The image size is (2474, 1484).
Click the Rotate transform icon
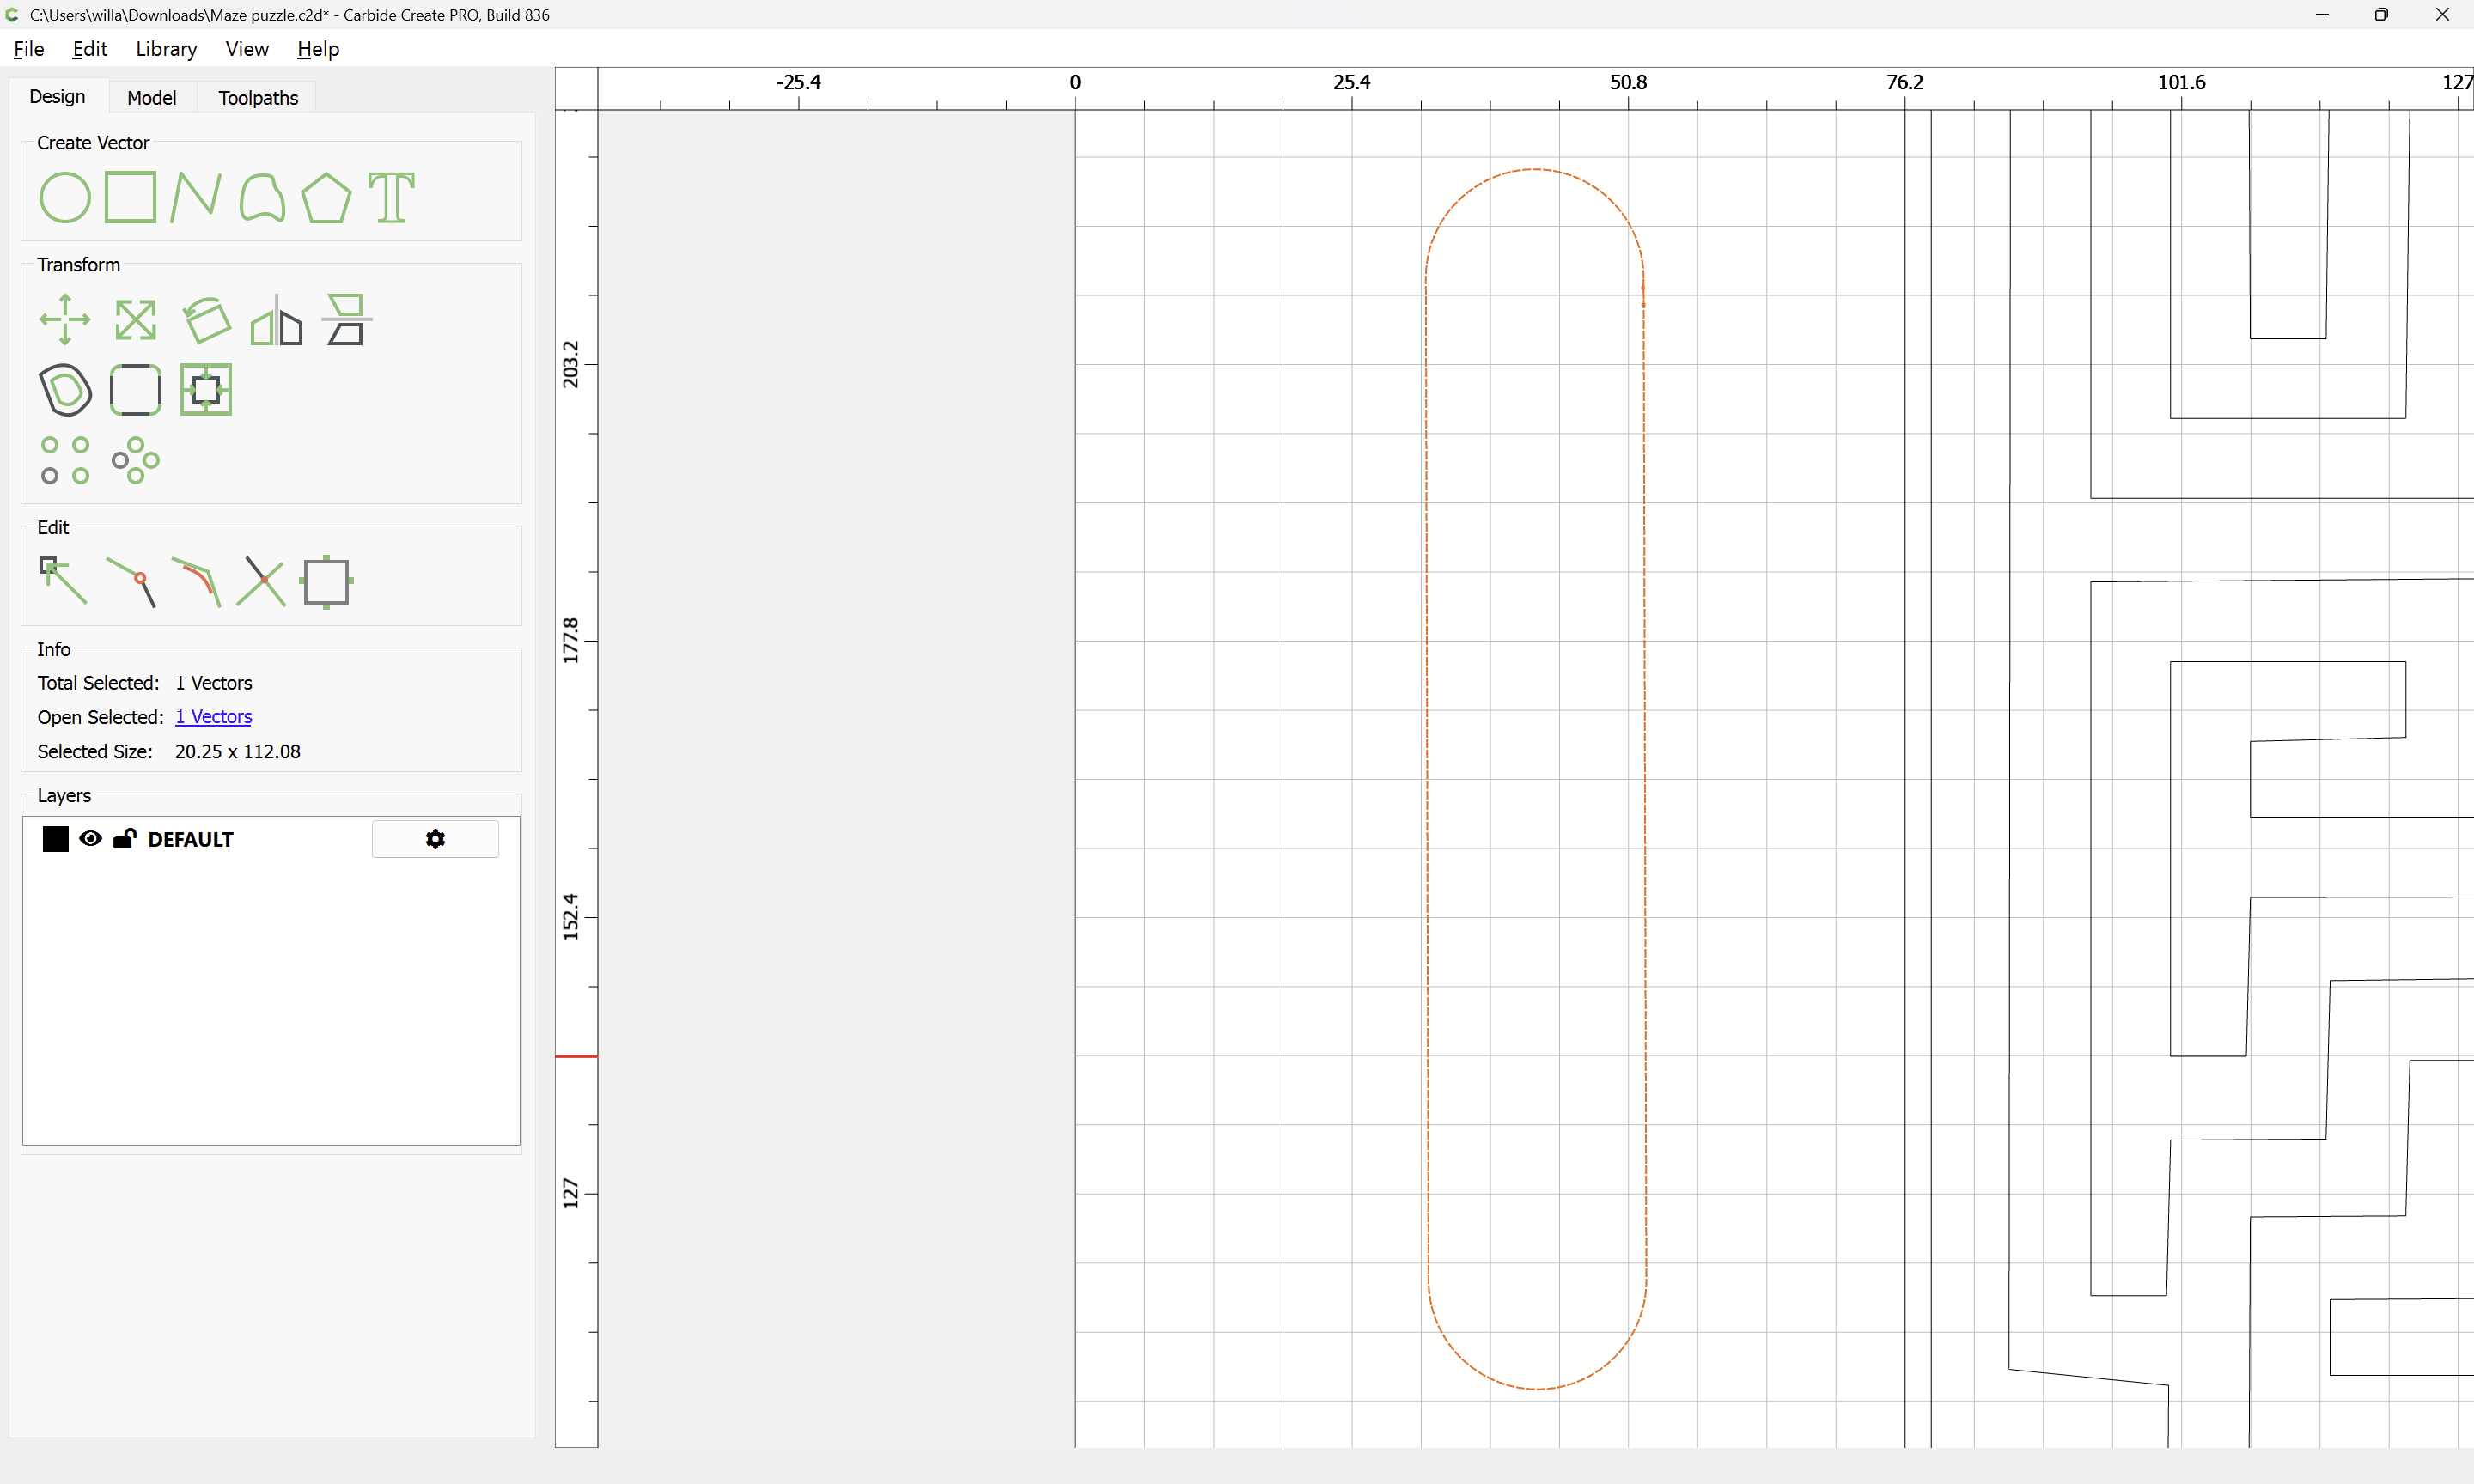pos(206,320)
